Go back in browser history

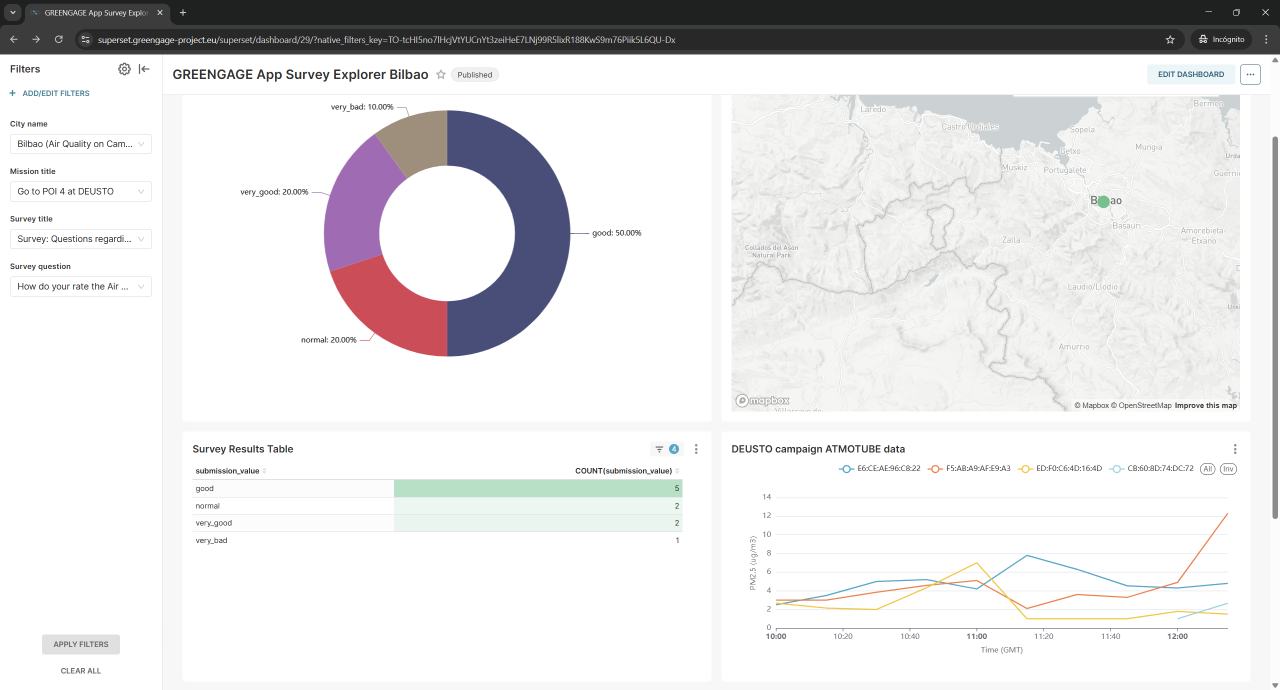[14, 39]
